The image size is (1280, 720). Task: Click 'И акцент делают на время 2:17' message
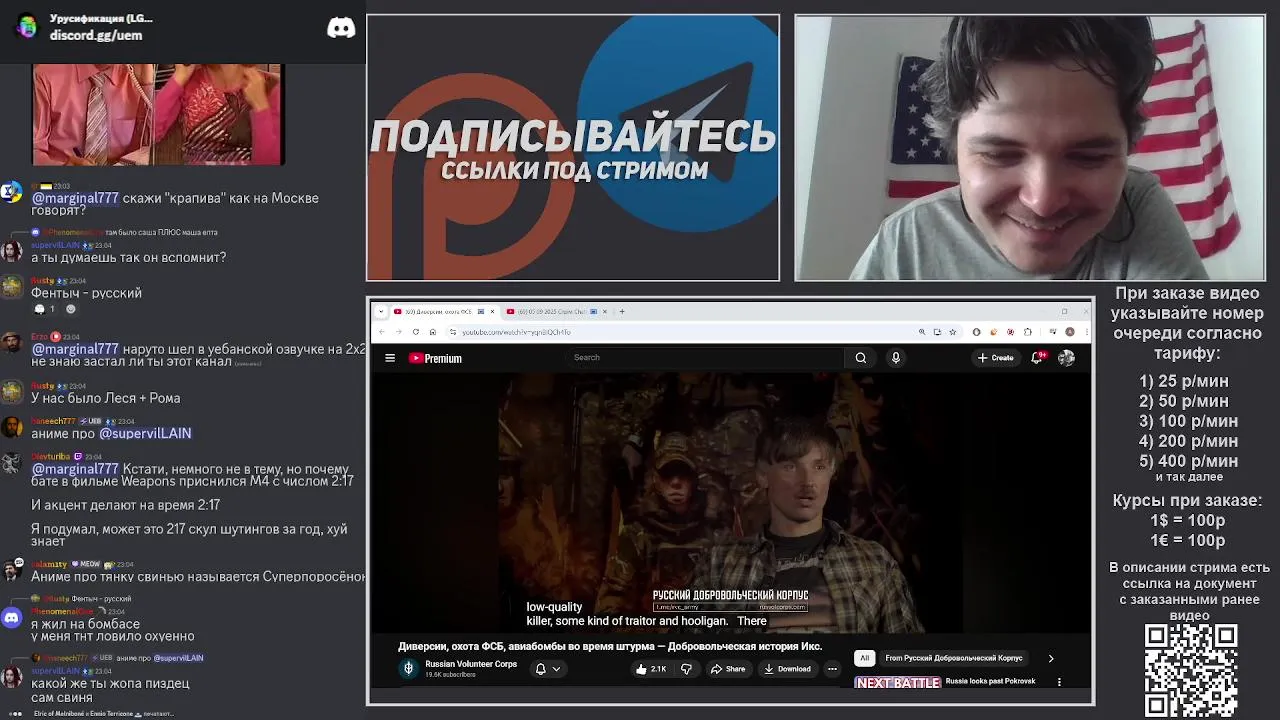coord(125,505)
